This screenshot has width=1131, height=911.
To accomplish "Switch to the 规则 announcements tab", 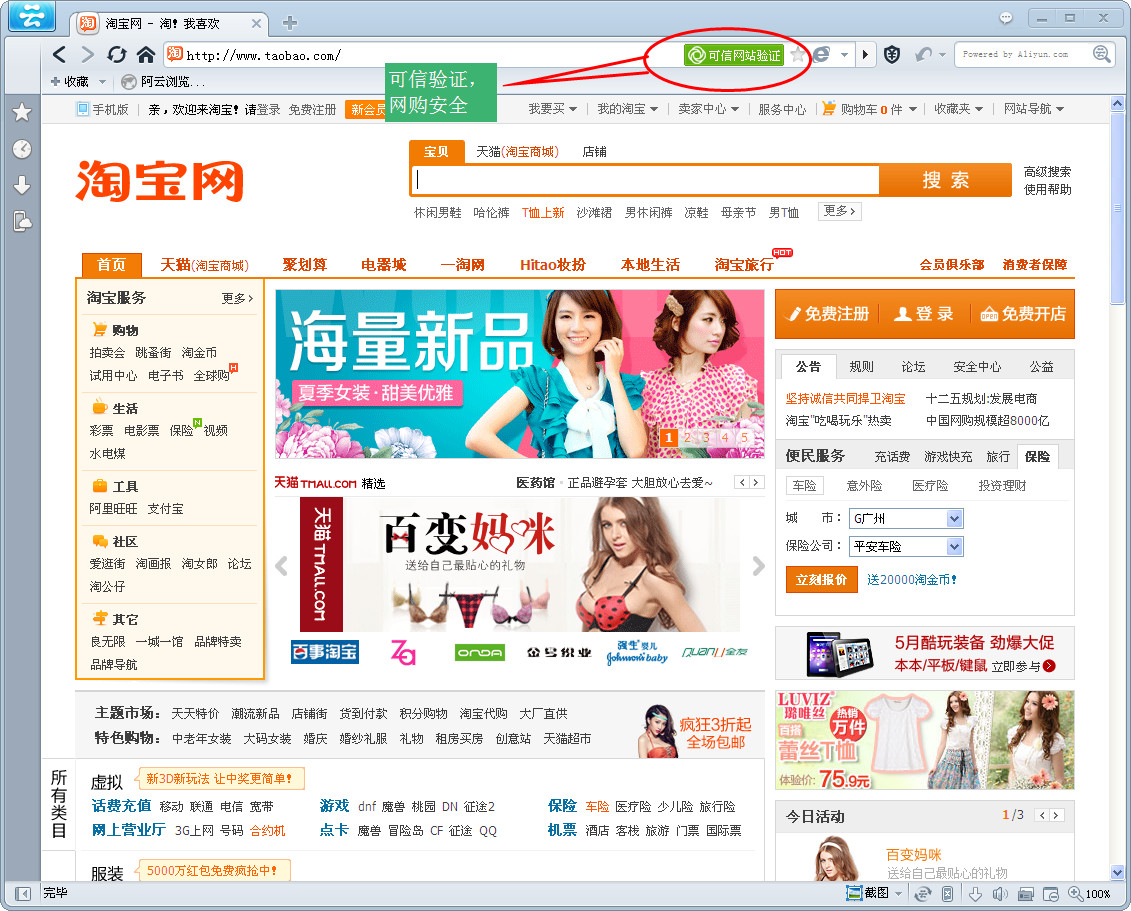I will tap(861, 366).
